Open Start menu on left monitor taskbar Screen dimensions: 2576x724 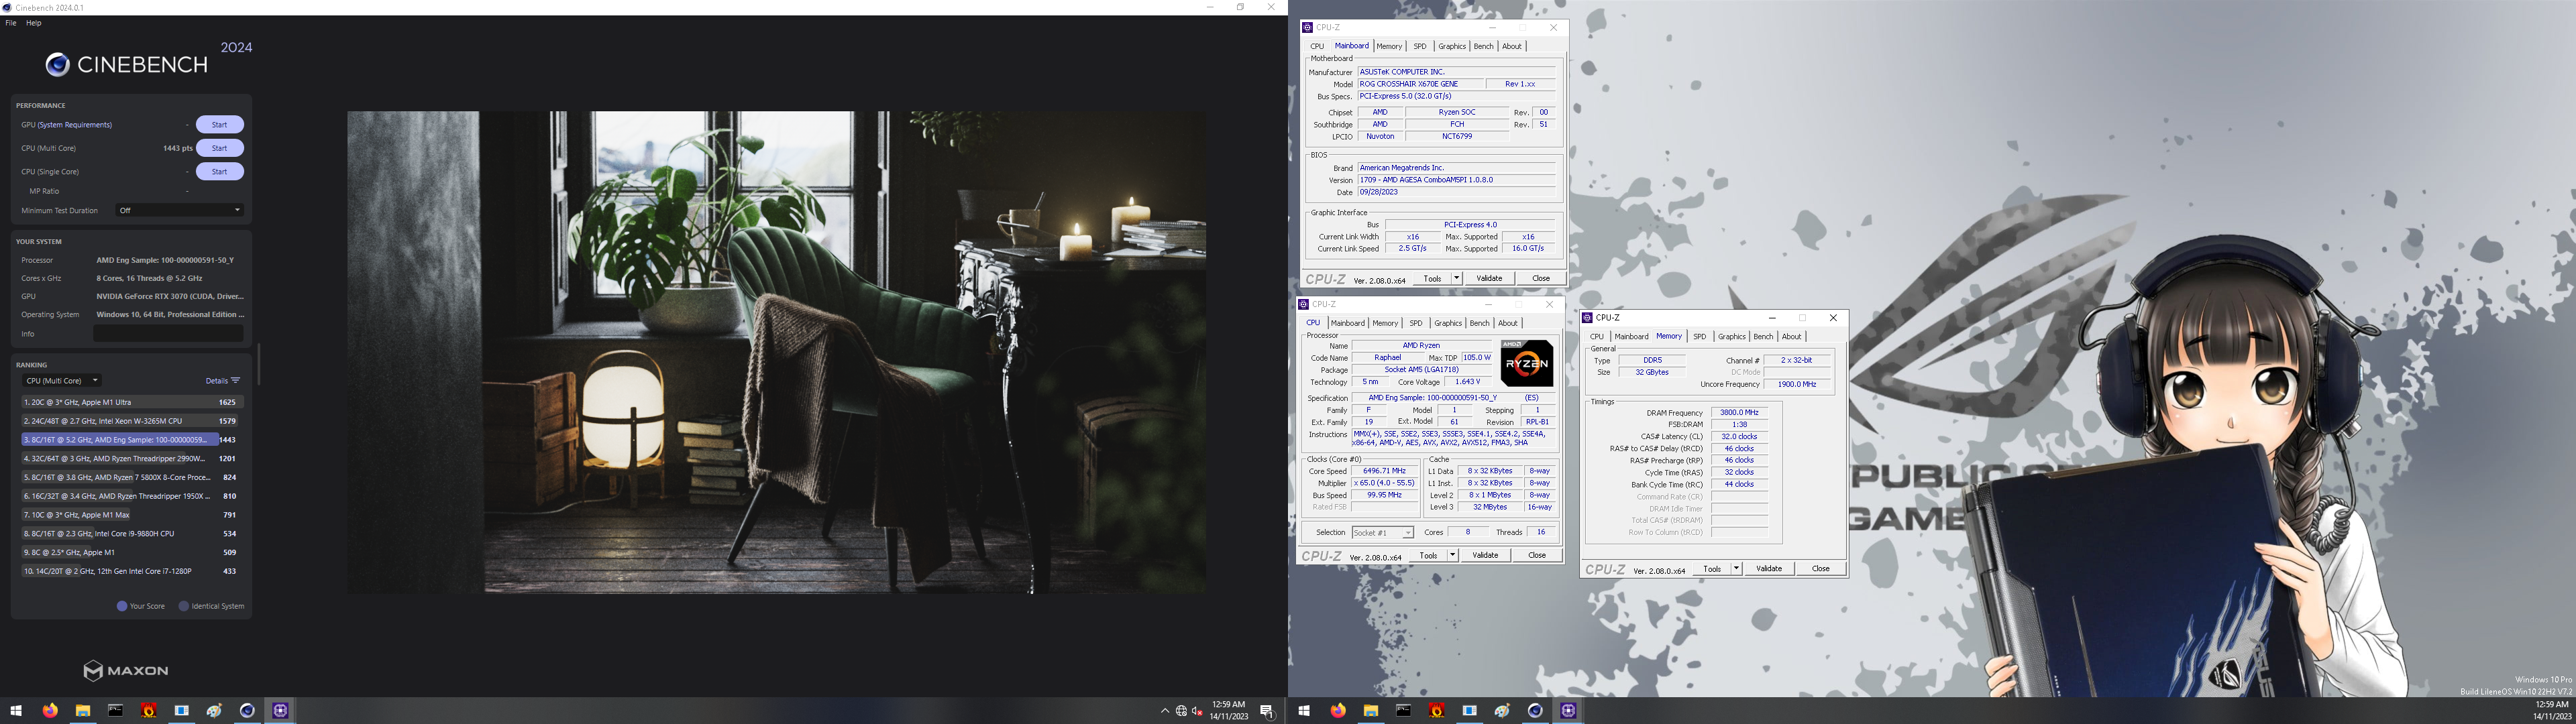(x=16, y=711)
